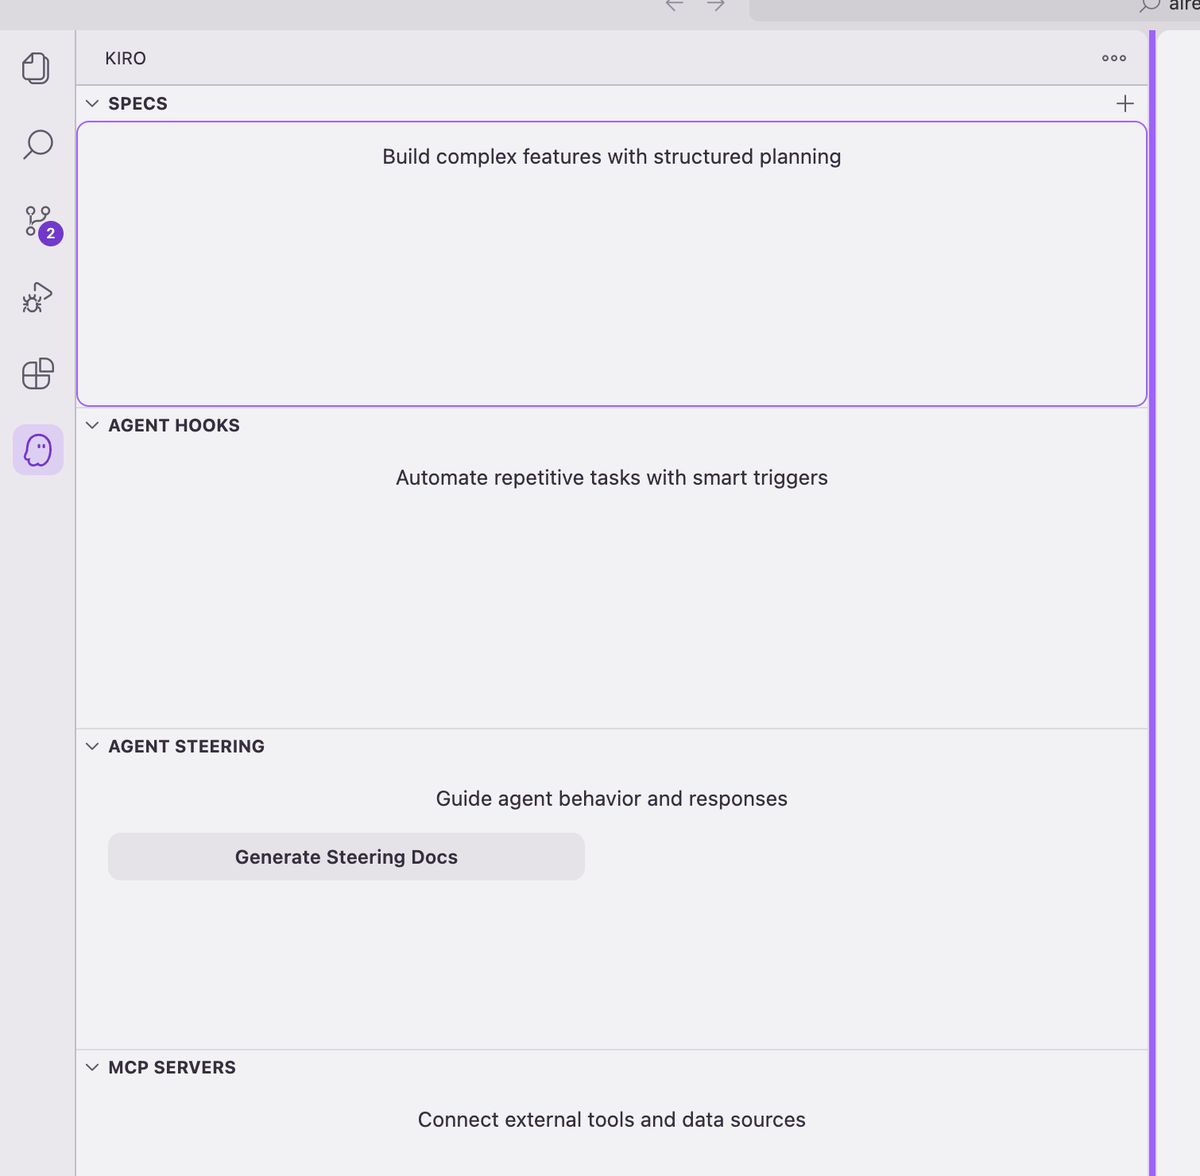Collapse the SPECS section
Image resolution: width=1200 pixels, height=1176 pixels.
point(92,103)
